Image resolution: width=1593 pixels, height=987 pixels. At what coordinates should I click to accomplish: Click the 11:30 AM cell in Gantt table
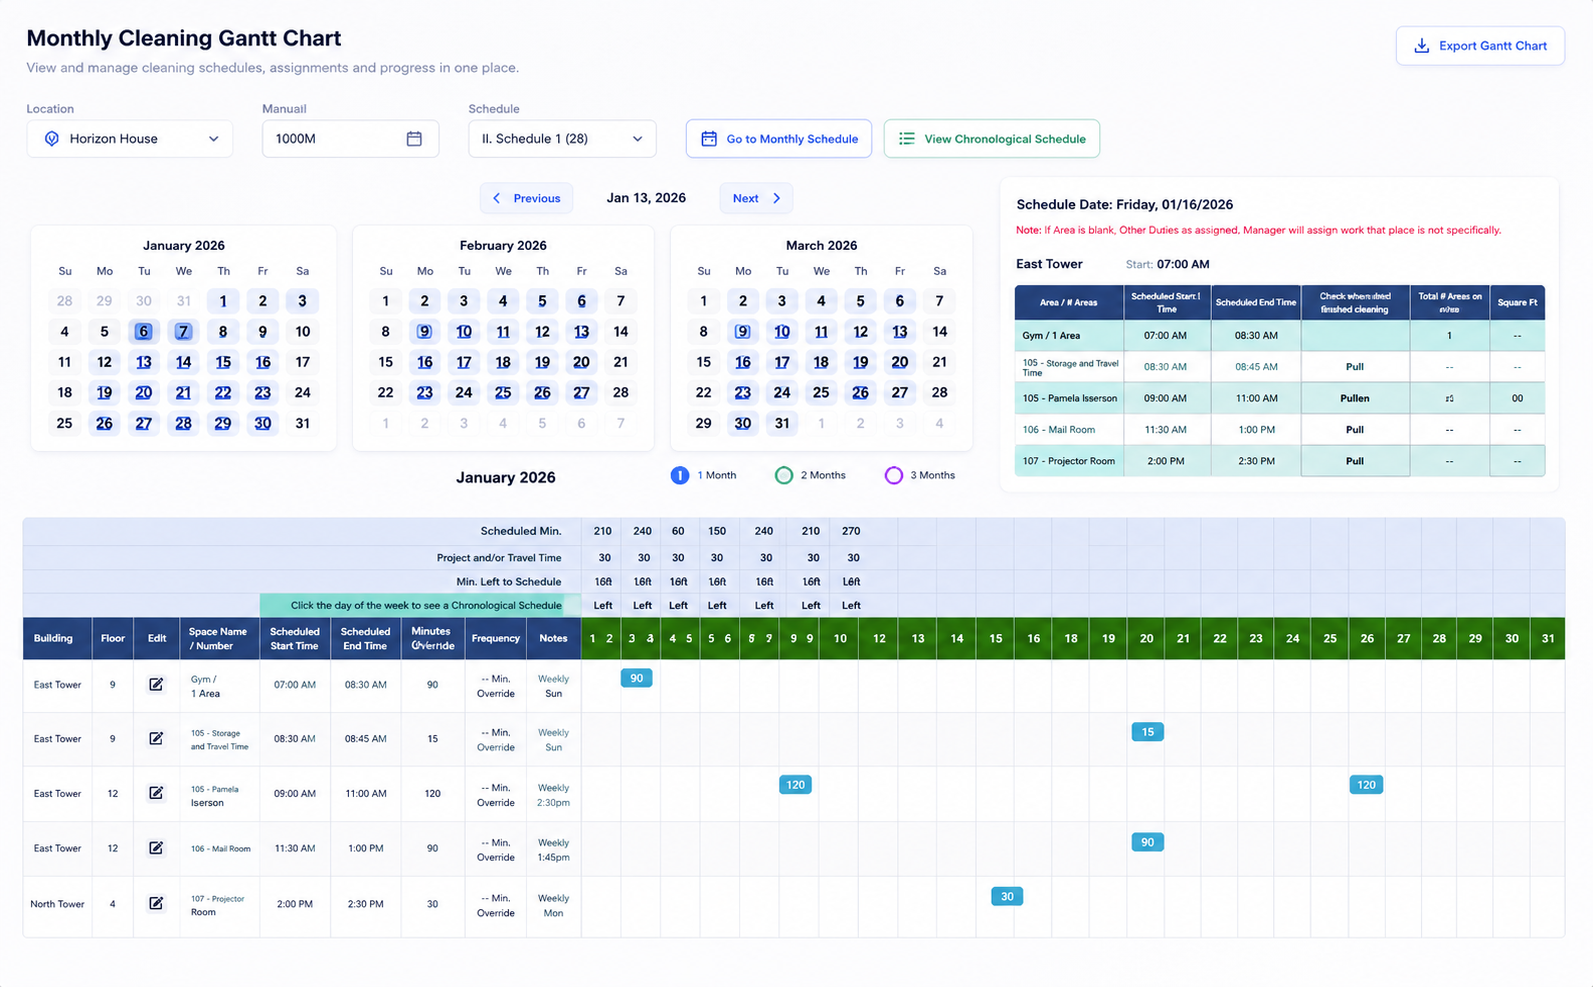[295, 848]
